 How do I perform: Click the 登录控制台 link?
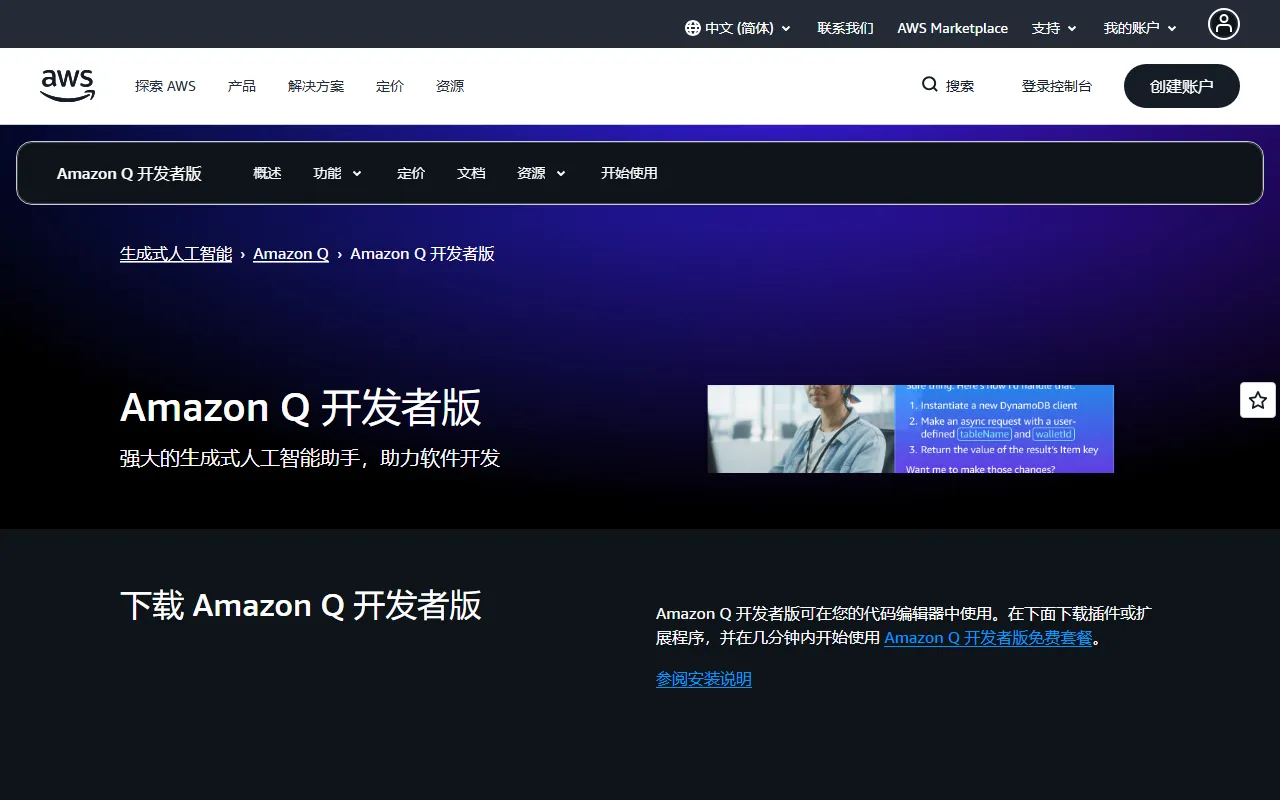[x=1056, y=86]
